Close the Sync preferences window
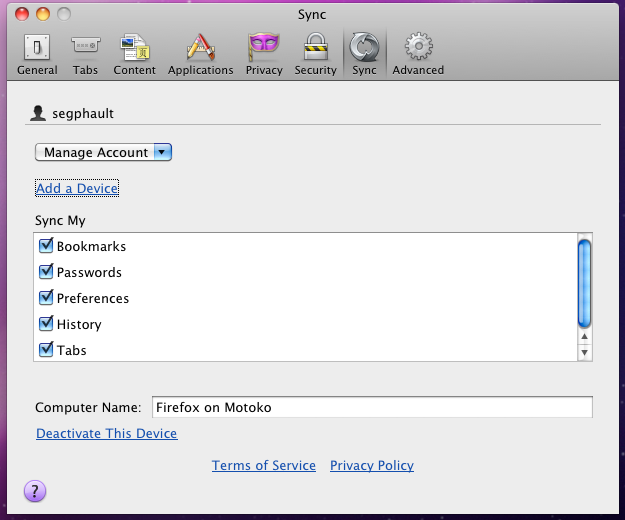The width and height of the screenshot is (625, 520). (22, 14)
